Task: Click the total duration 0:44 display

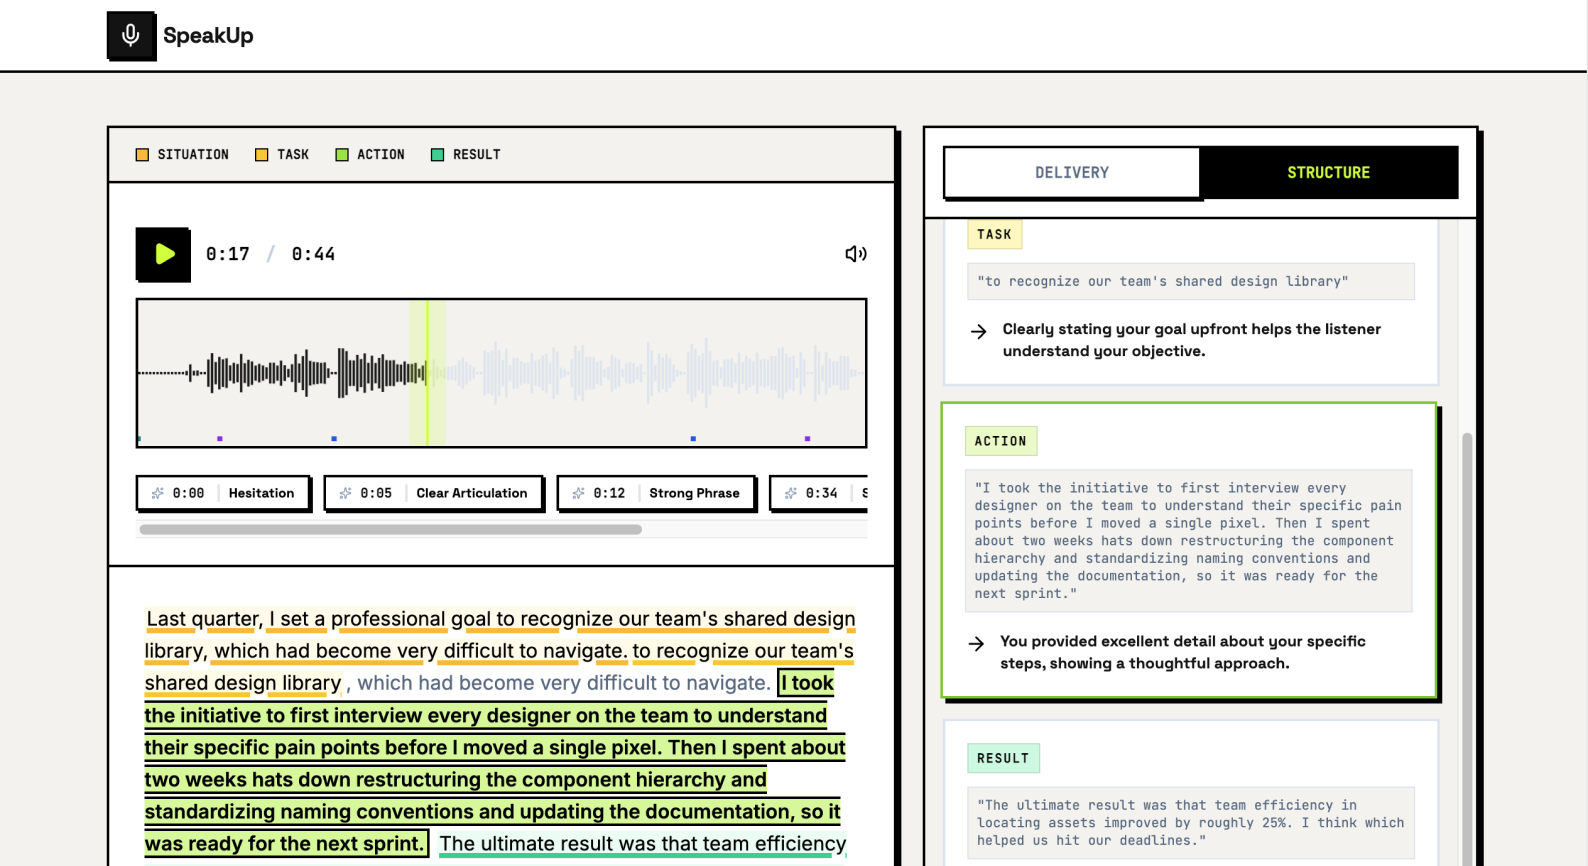Action: click(313, 254)
